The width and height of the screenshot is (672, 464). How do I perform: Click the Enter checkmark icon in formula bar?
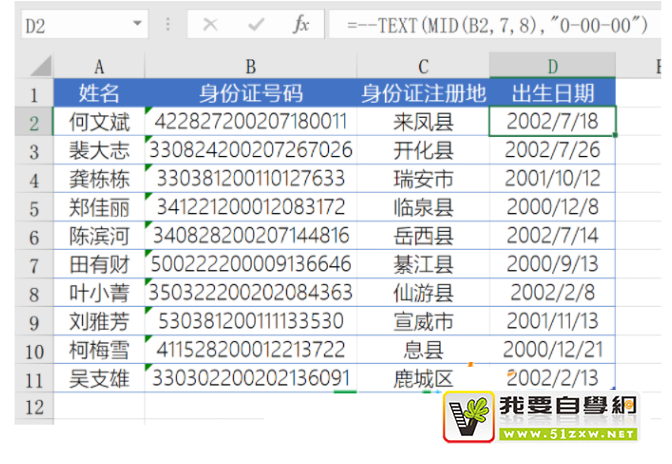256,24
